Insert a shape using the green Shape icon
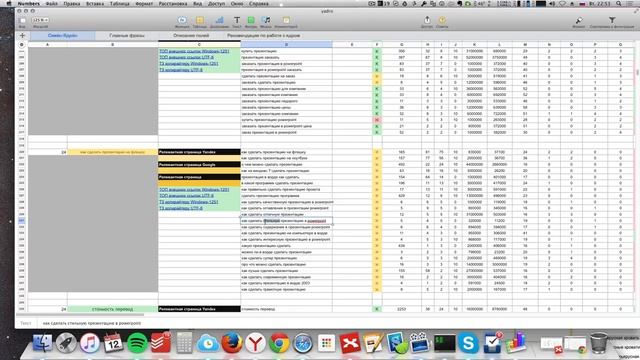Image resolution: width=640 pixels, height=360 pixels. tap(251, 20)
